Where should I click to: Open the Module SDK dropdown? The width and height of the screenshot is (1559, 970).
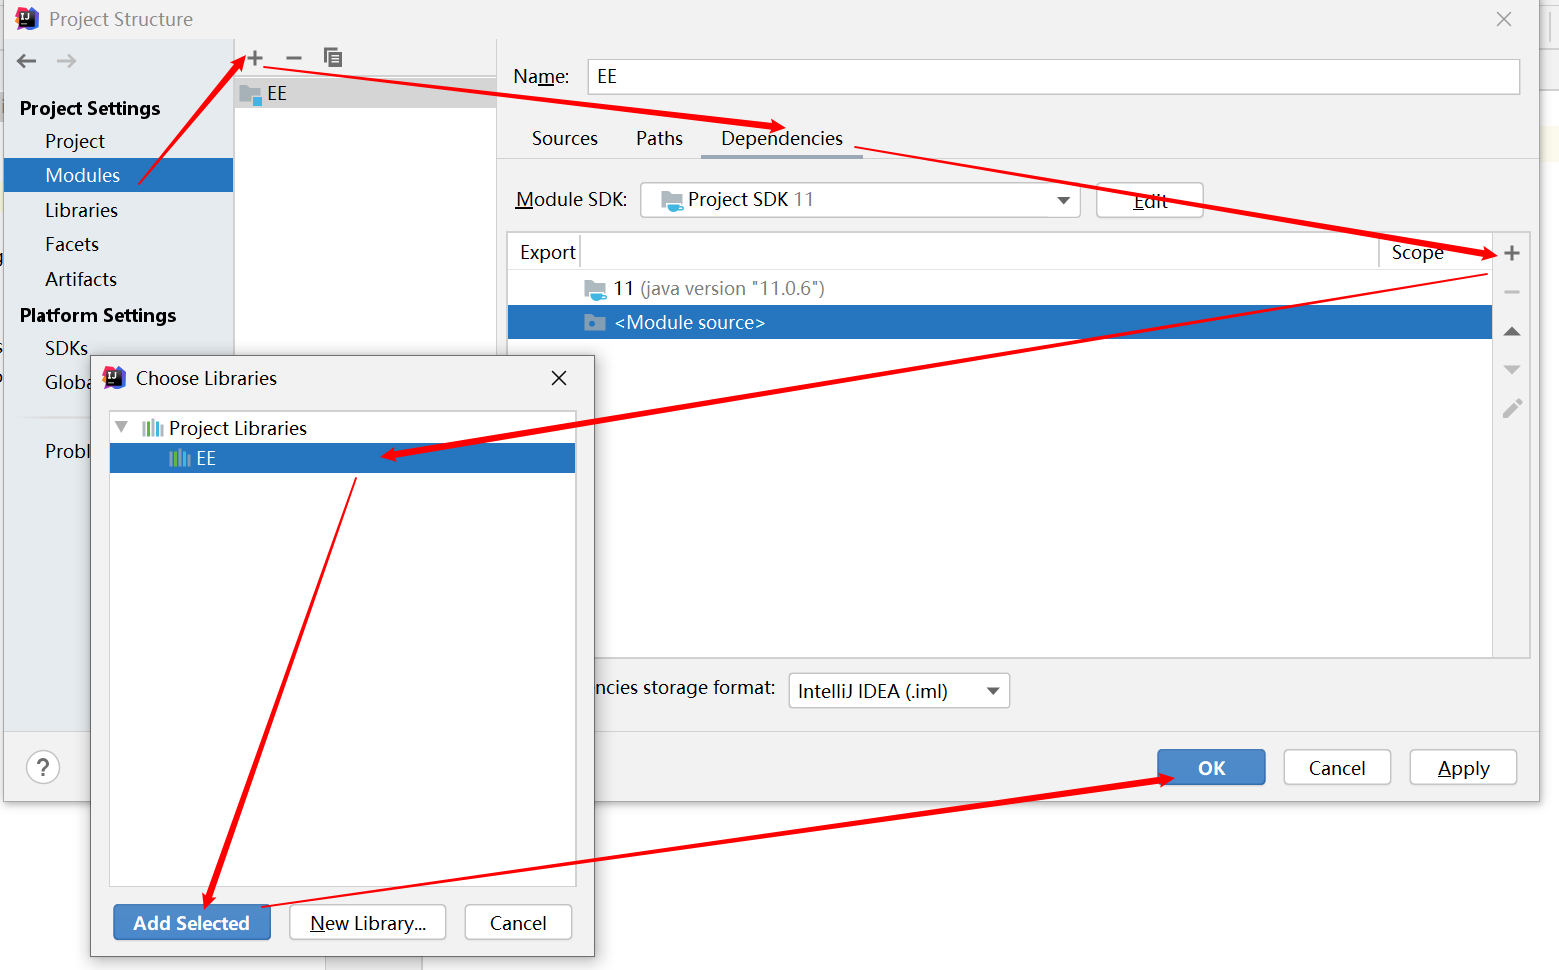point(860,200)
